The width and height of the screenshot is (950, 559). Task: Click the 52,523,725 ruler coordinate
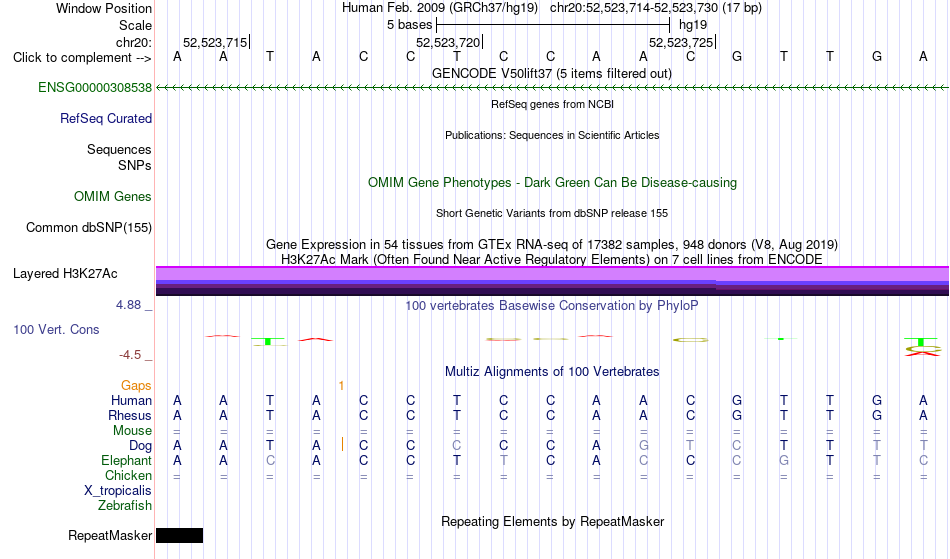pyautogui.click(x=681, y=42)
